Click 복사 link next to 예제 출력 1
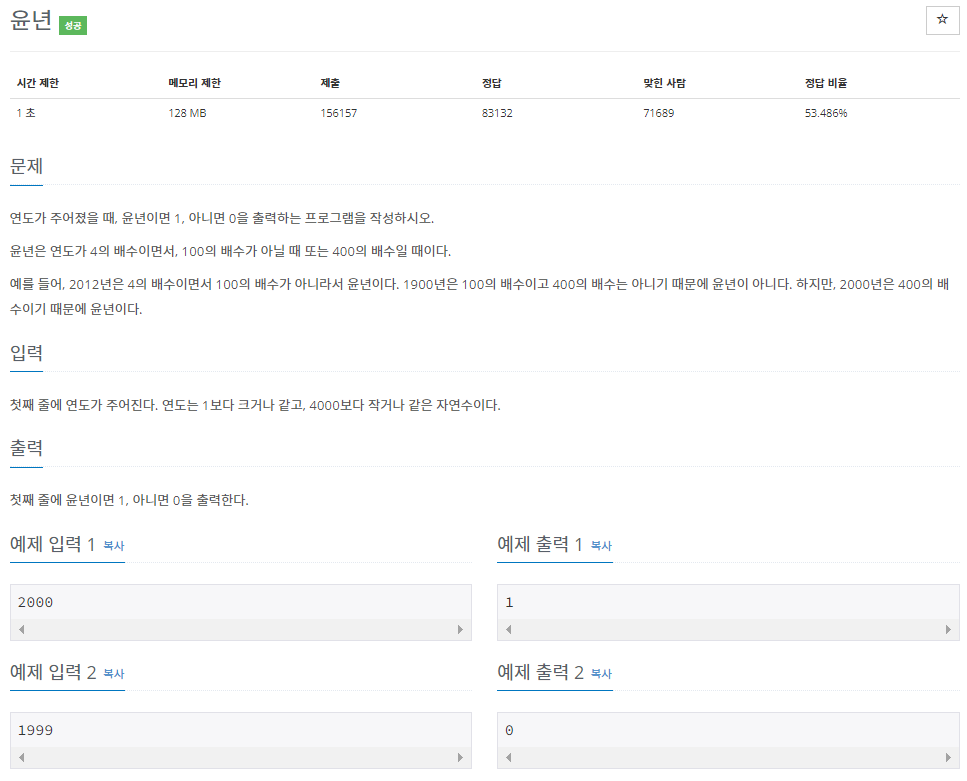This screenshot has height=781, width=967. (601, 545)
